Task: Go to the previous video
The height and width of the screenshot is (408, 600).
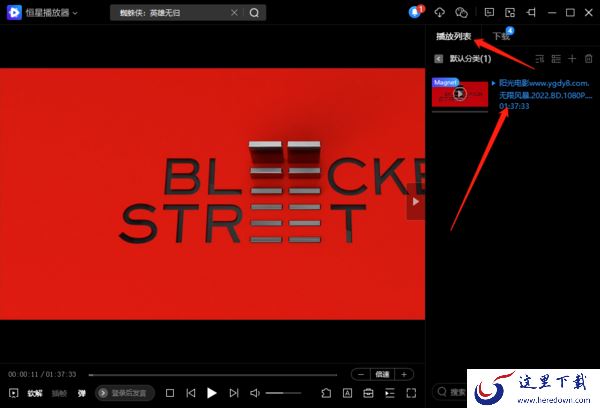Action: (191, 393)
